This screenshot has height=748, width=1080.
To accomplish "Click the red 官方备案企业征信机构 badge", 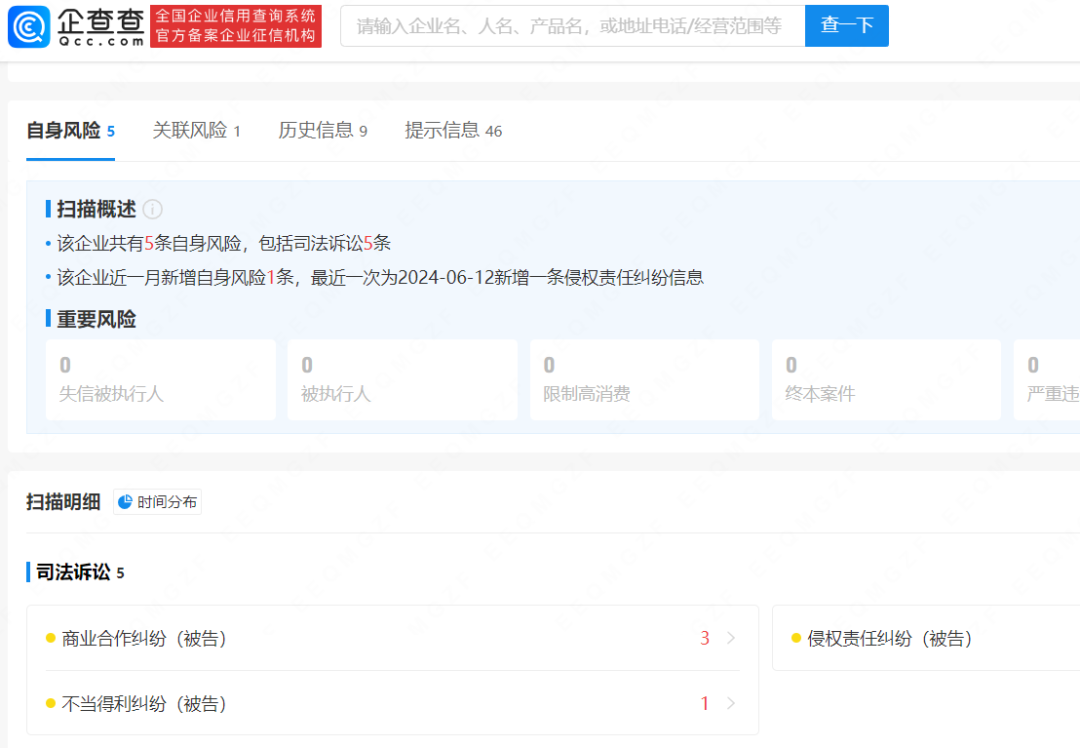I will coord(236,26).
